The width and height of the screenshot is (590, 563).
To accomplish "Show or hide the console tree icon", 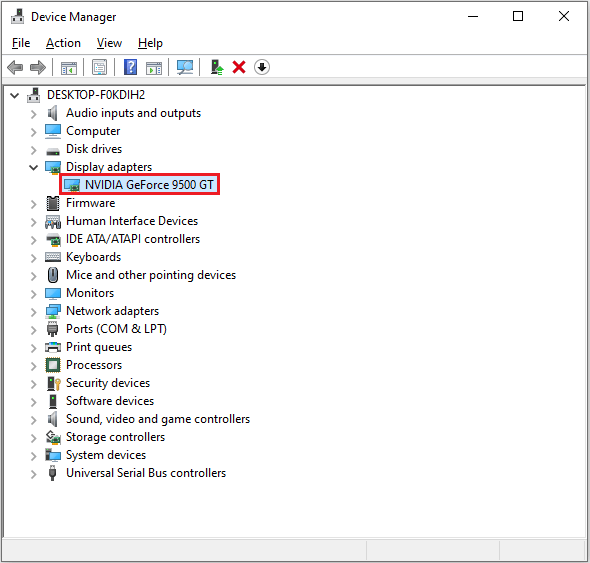I will pos(69,68).
